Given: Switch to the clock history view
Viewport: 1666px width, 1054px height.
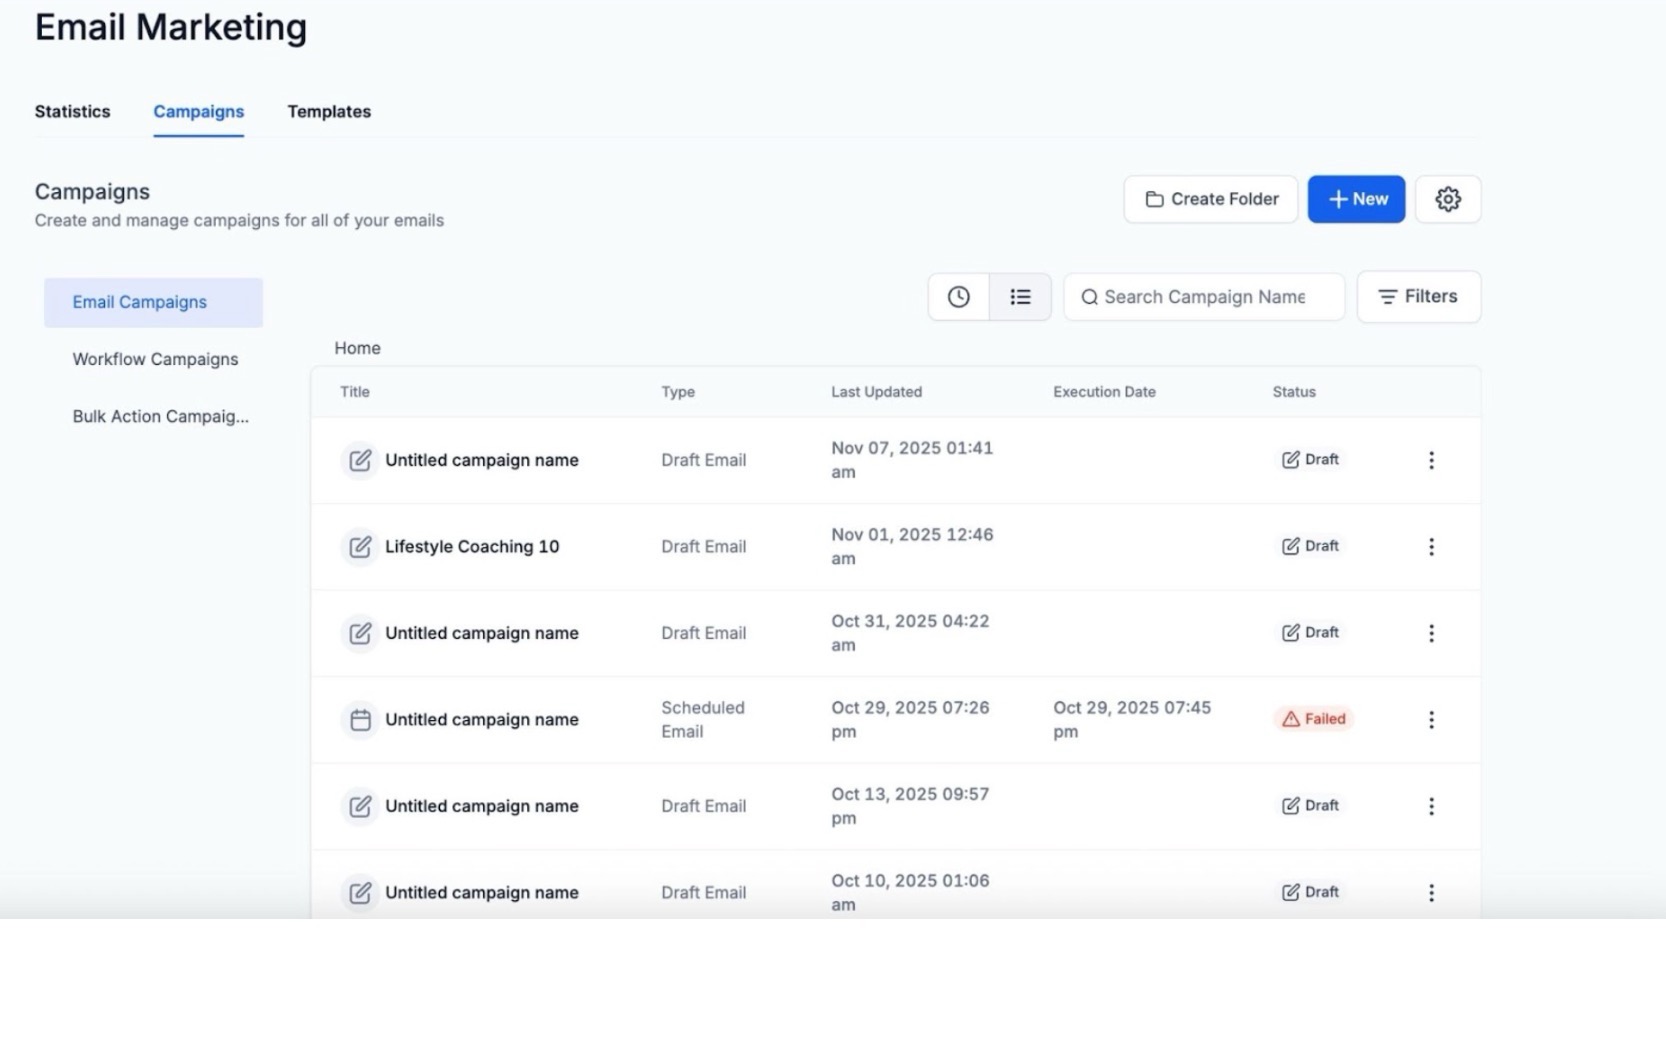Looking at the screenshot, I should 958,297.
